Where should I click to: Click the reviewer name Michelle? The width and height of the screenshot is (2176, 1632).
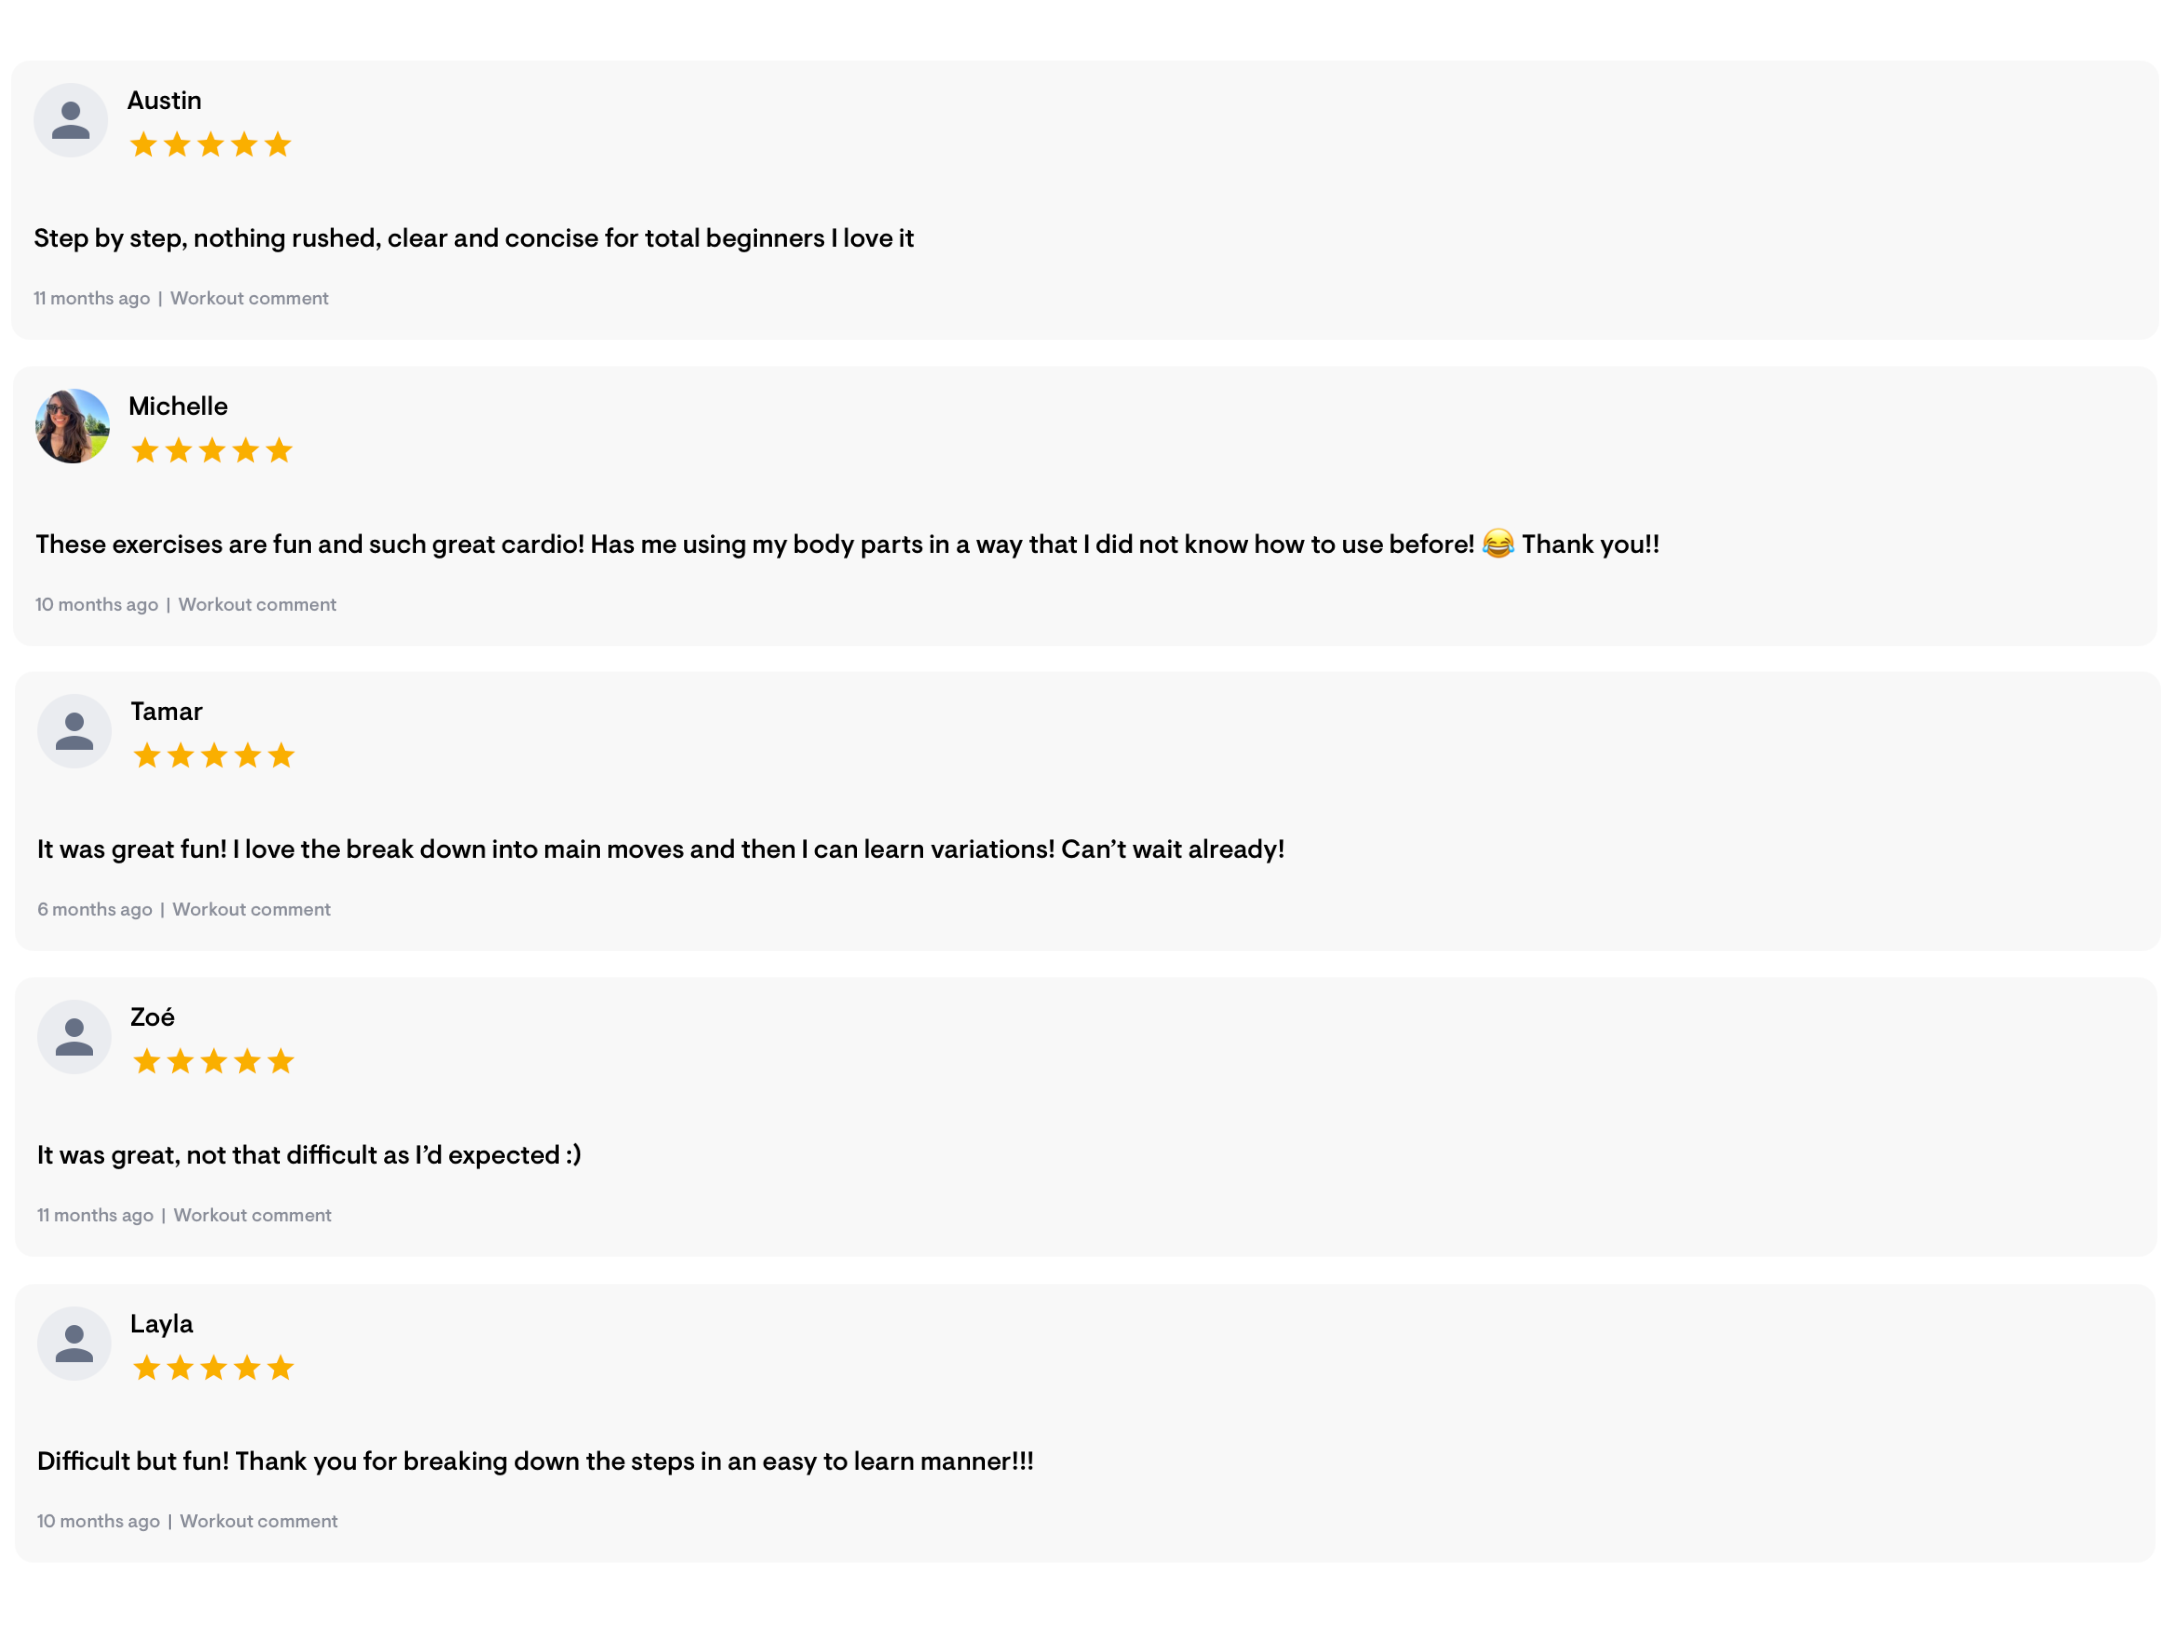178,406
